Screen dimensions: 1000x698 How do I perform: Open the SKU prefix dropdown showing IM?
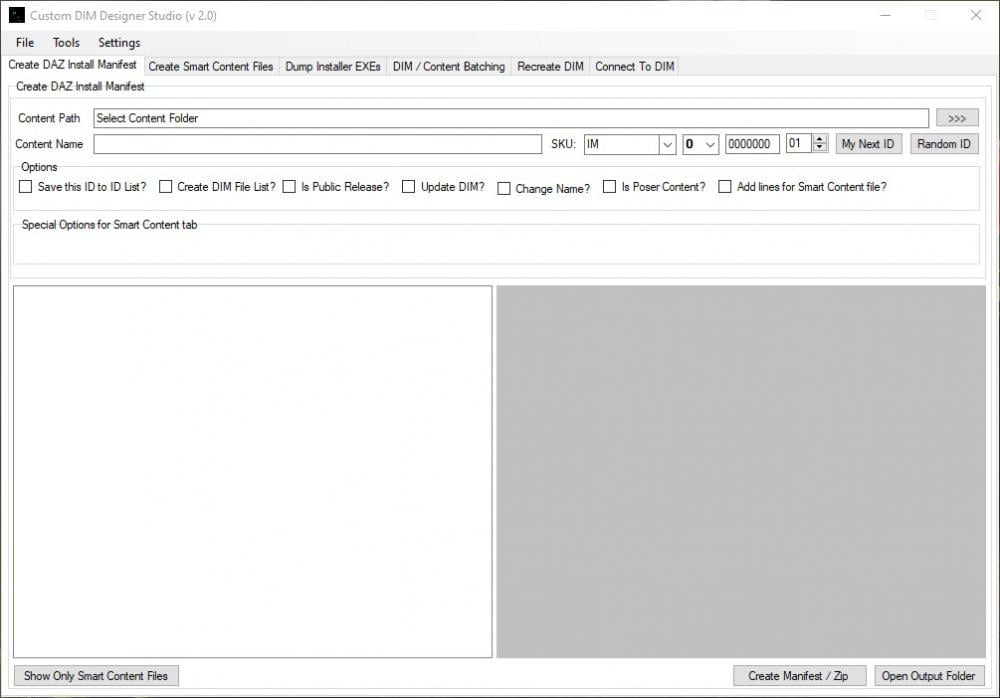coord(667,144)
